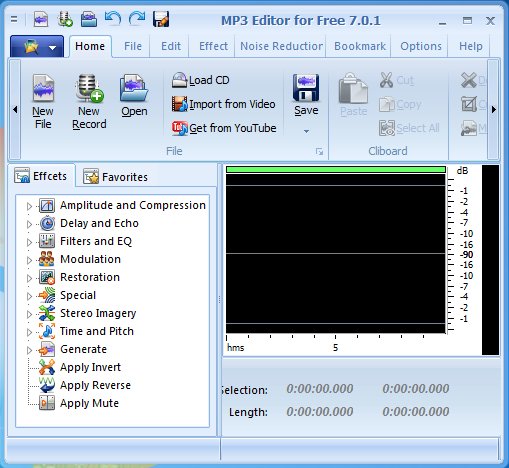Click the Selection start time value
This screenshot has height=468, width=509.
click(x=320, y=389)
